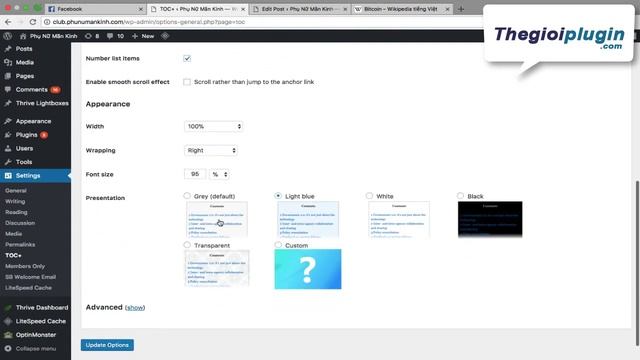Uncheck Number list items checkbox
The height and width of the screenshot is (360, 640).
187,58
